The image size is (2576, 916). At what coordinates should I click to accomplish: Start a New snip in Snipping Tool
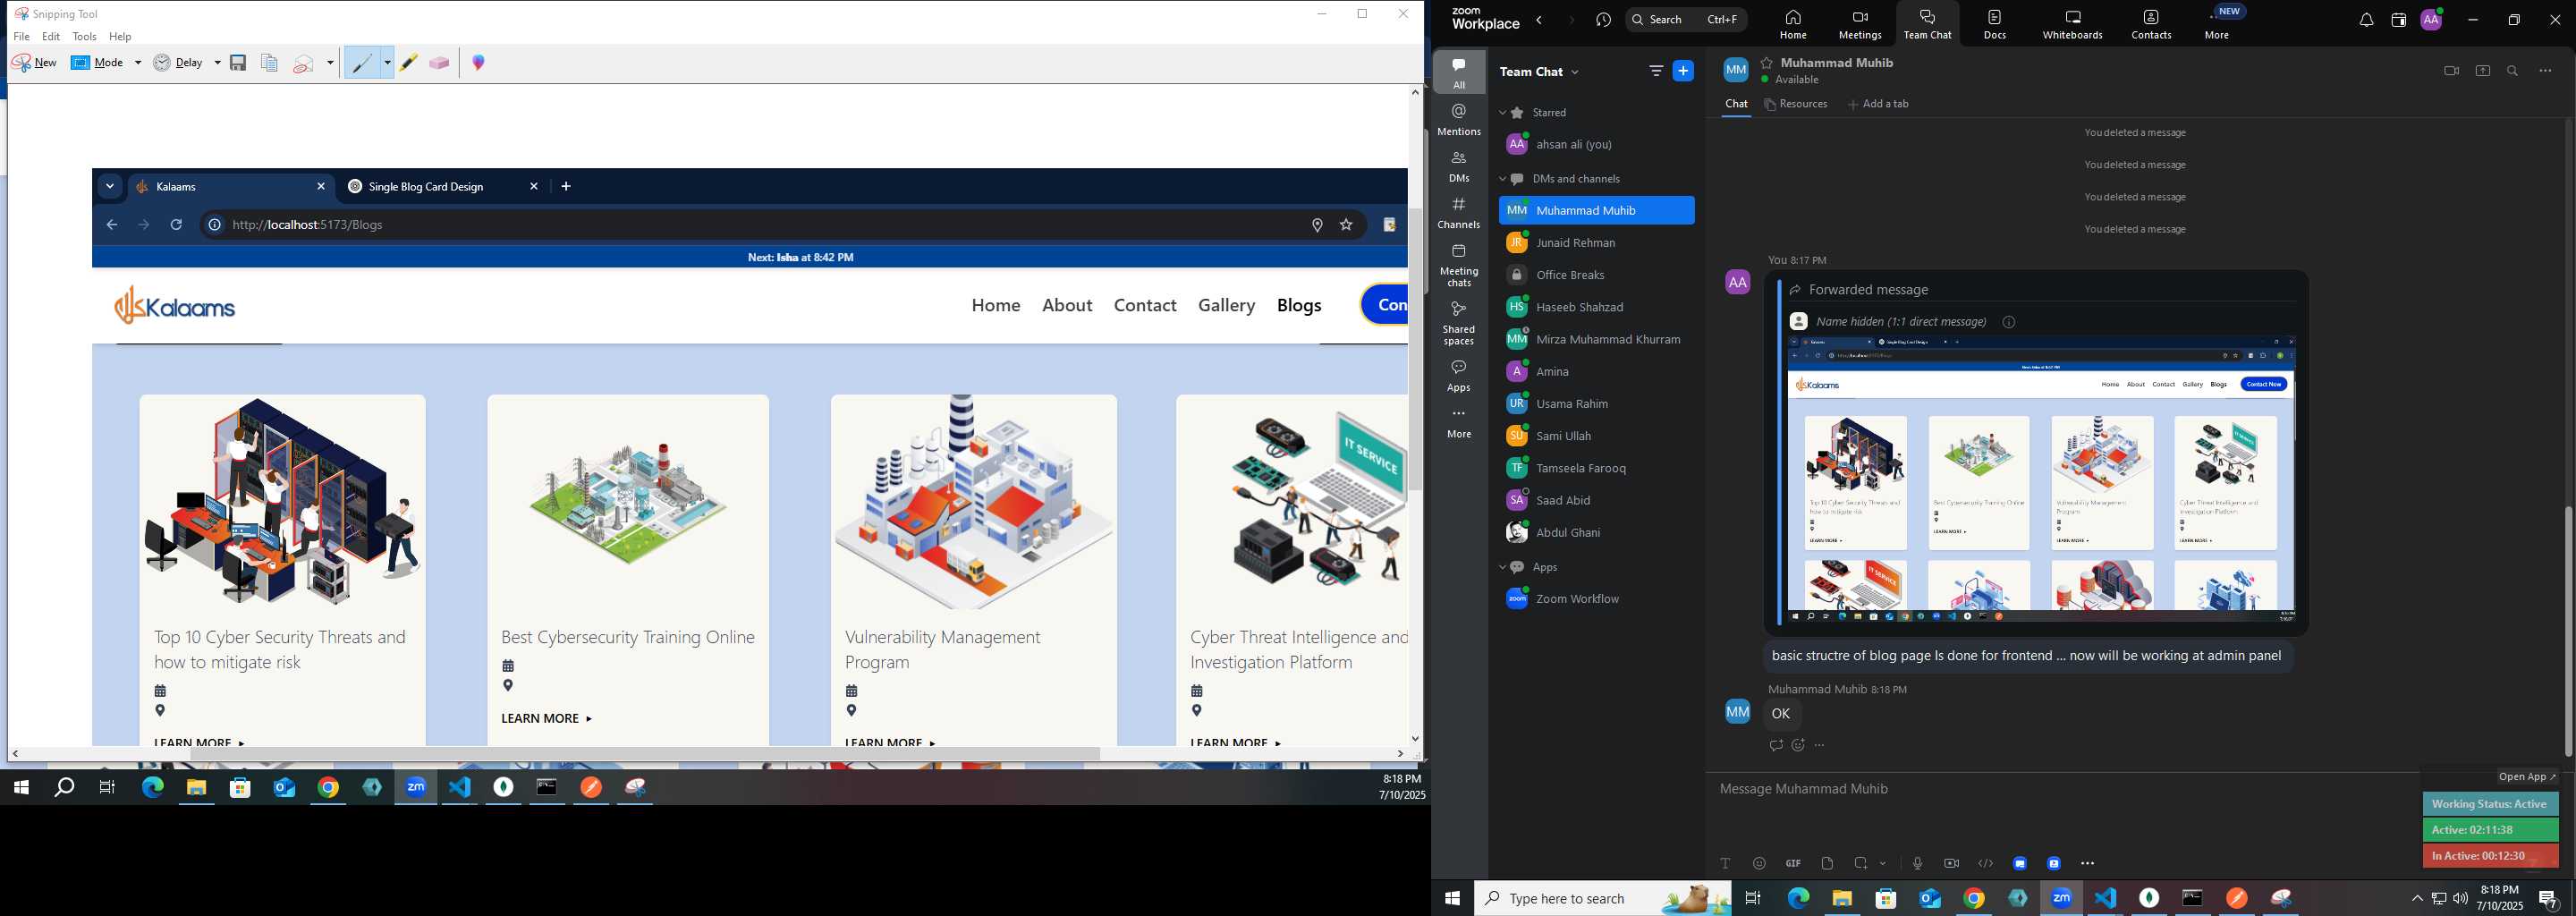click(35, 62)
